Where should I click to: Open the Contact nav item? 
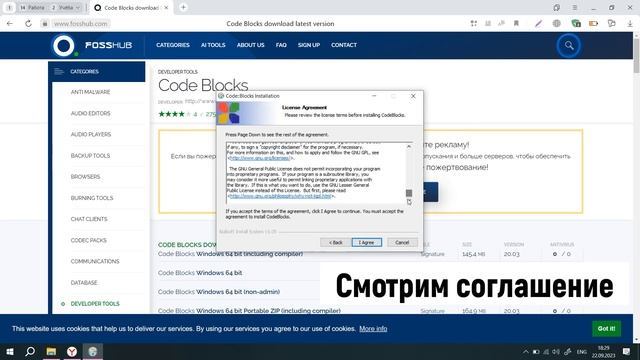tap(344, 45)
